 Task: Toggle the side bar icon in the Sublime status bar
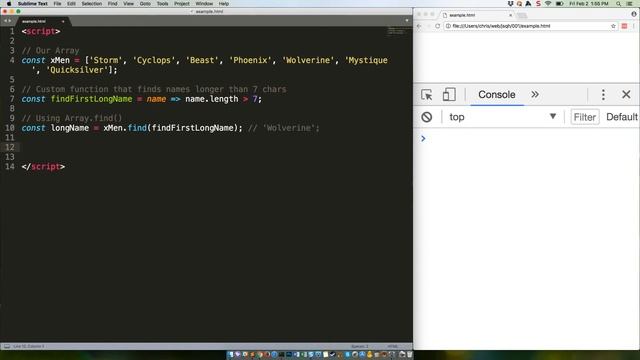point(7,347)
